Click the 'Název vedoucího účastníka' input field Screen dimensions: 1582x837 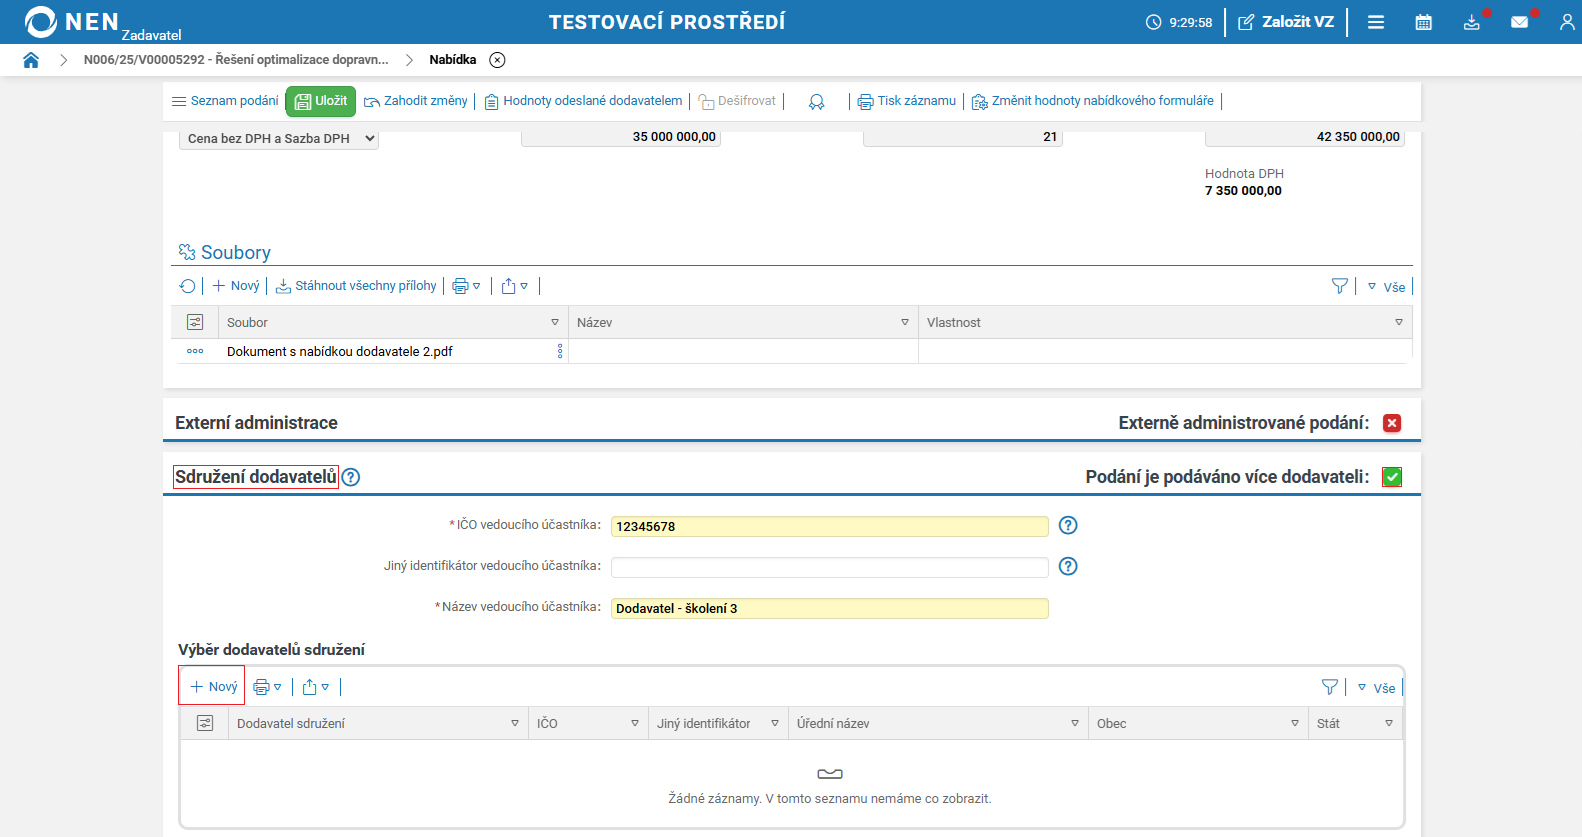point(829,608)
